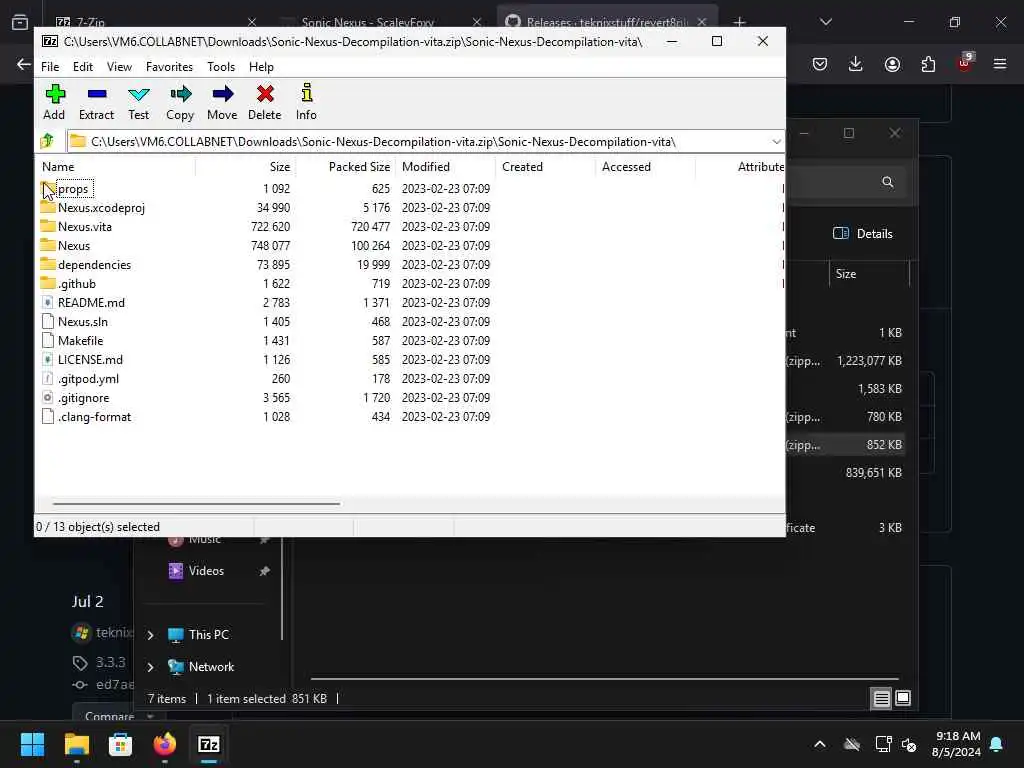Click the search icon in File Explorer
The image size is (1024, 768).
(888, 182)
